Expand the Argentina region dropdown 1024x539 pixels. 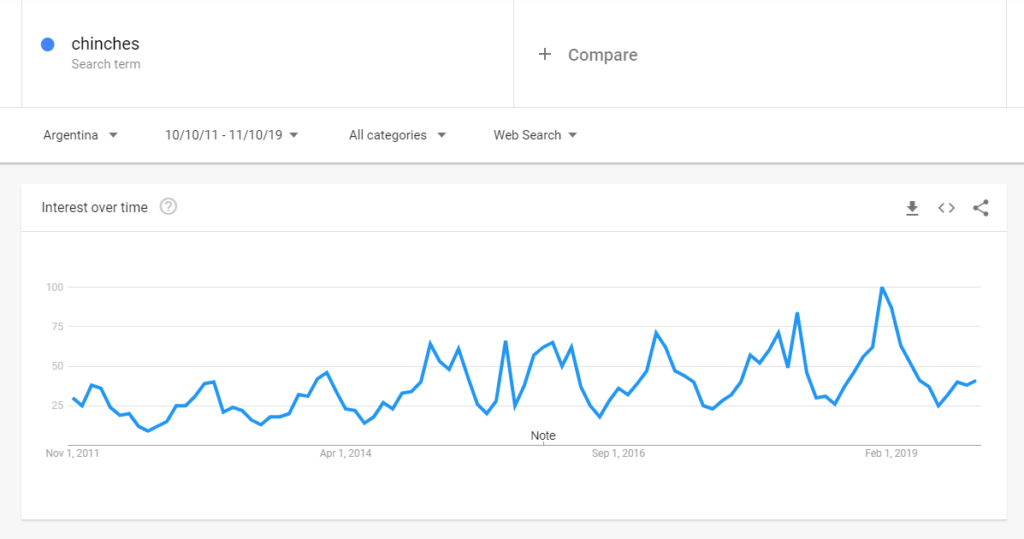80,135
